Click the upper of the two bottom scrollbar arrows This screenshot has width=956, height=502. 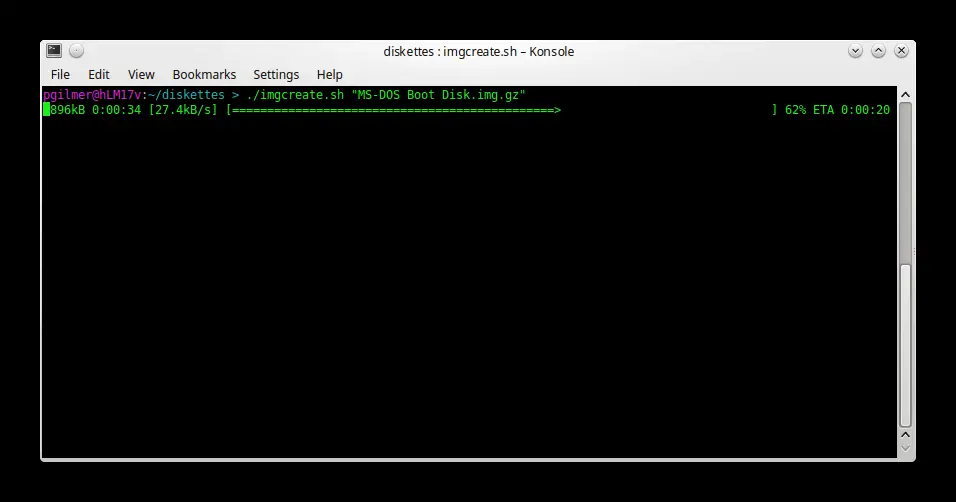905,435
